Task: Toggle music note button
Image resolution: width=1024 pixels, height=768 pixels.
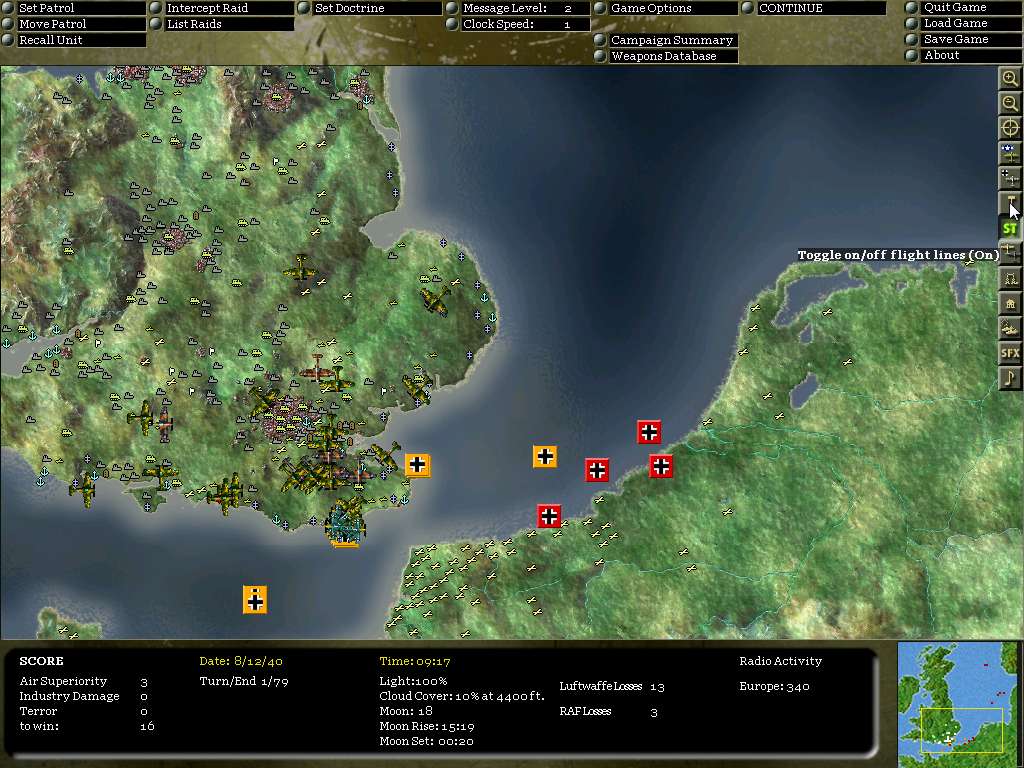Action: click(1010, 378)
